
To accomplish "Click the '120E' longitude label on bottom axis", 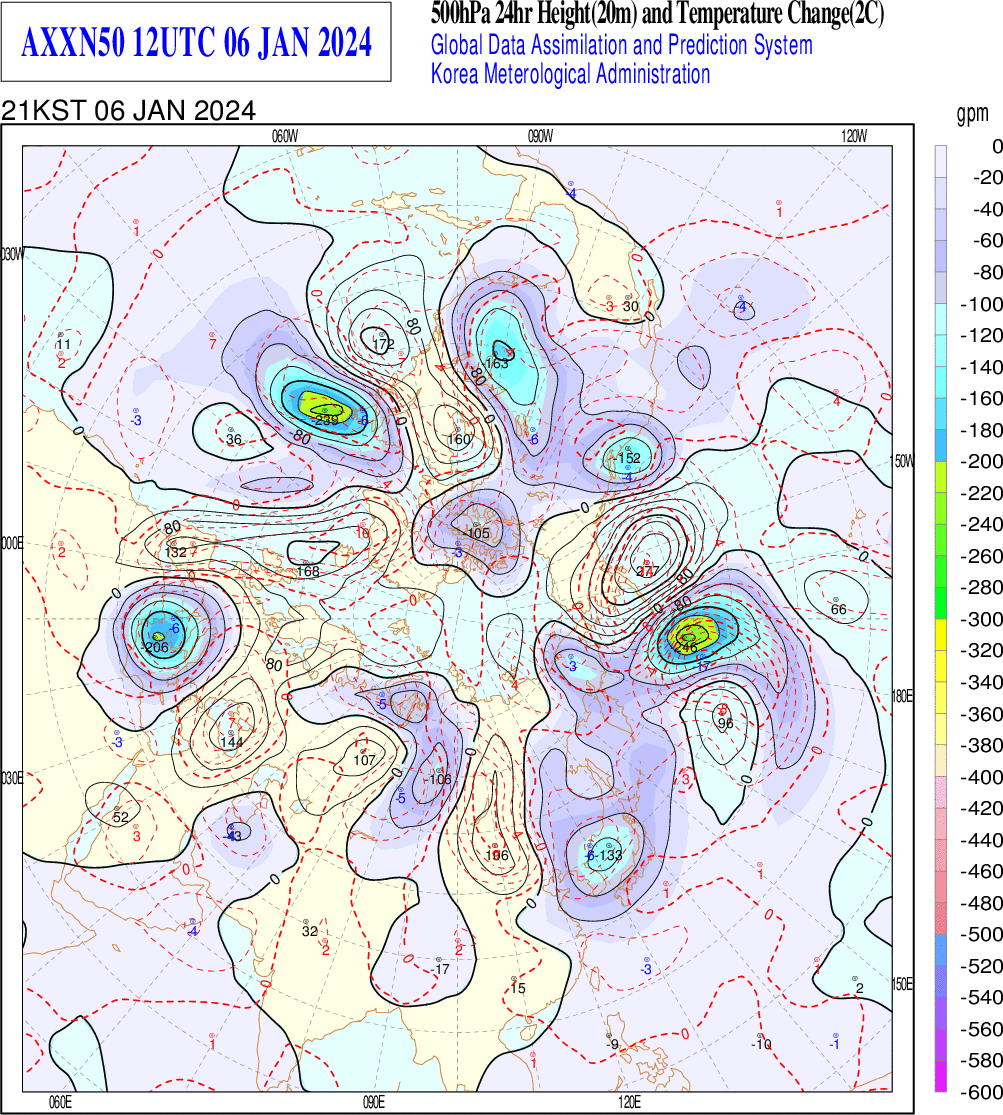I will [629, 1102].
